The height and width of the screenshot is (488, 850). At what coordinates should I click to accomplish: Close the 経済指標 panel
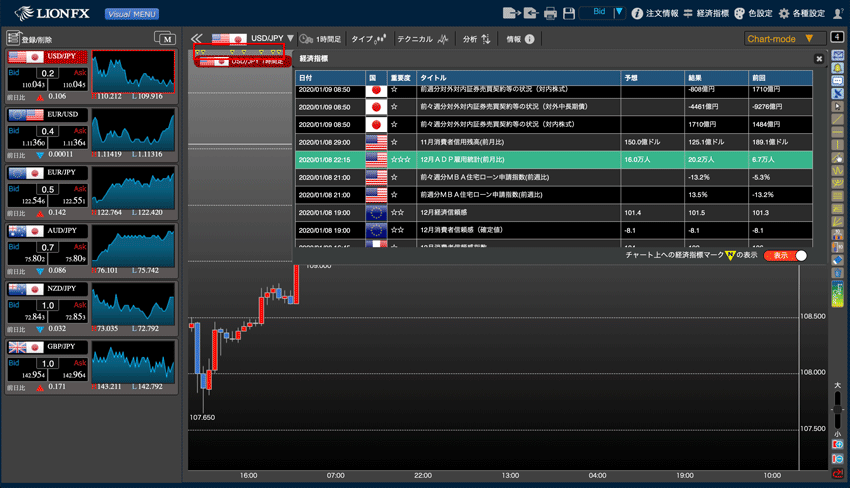[x=819, y=59]
